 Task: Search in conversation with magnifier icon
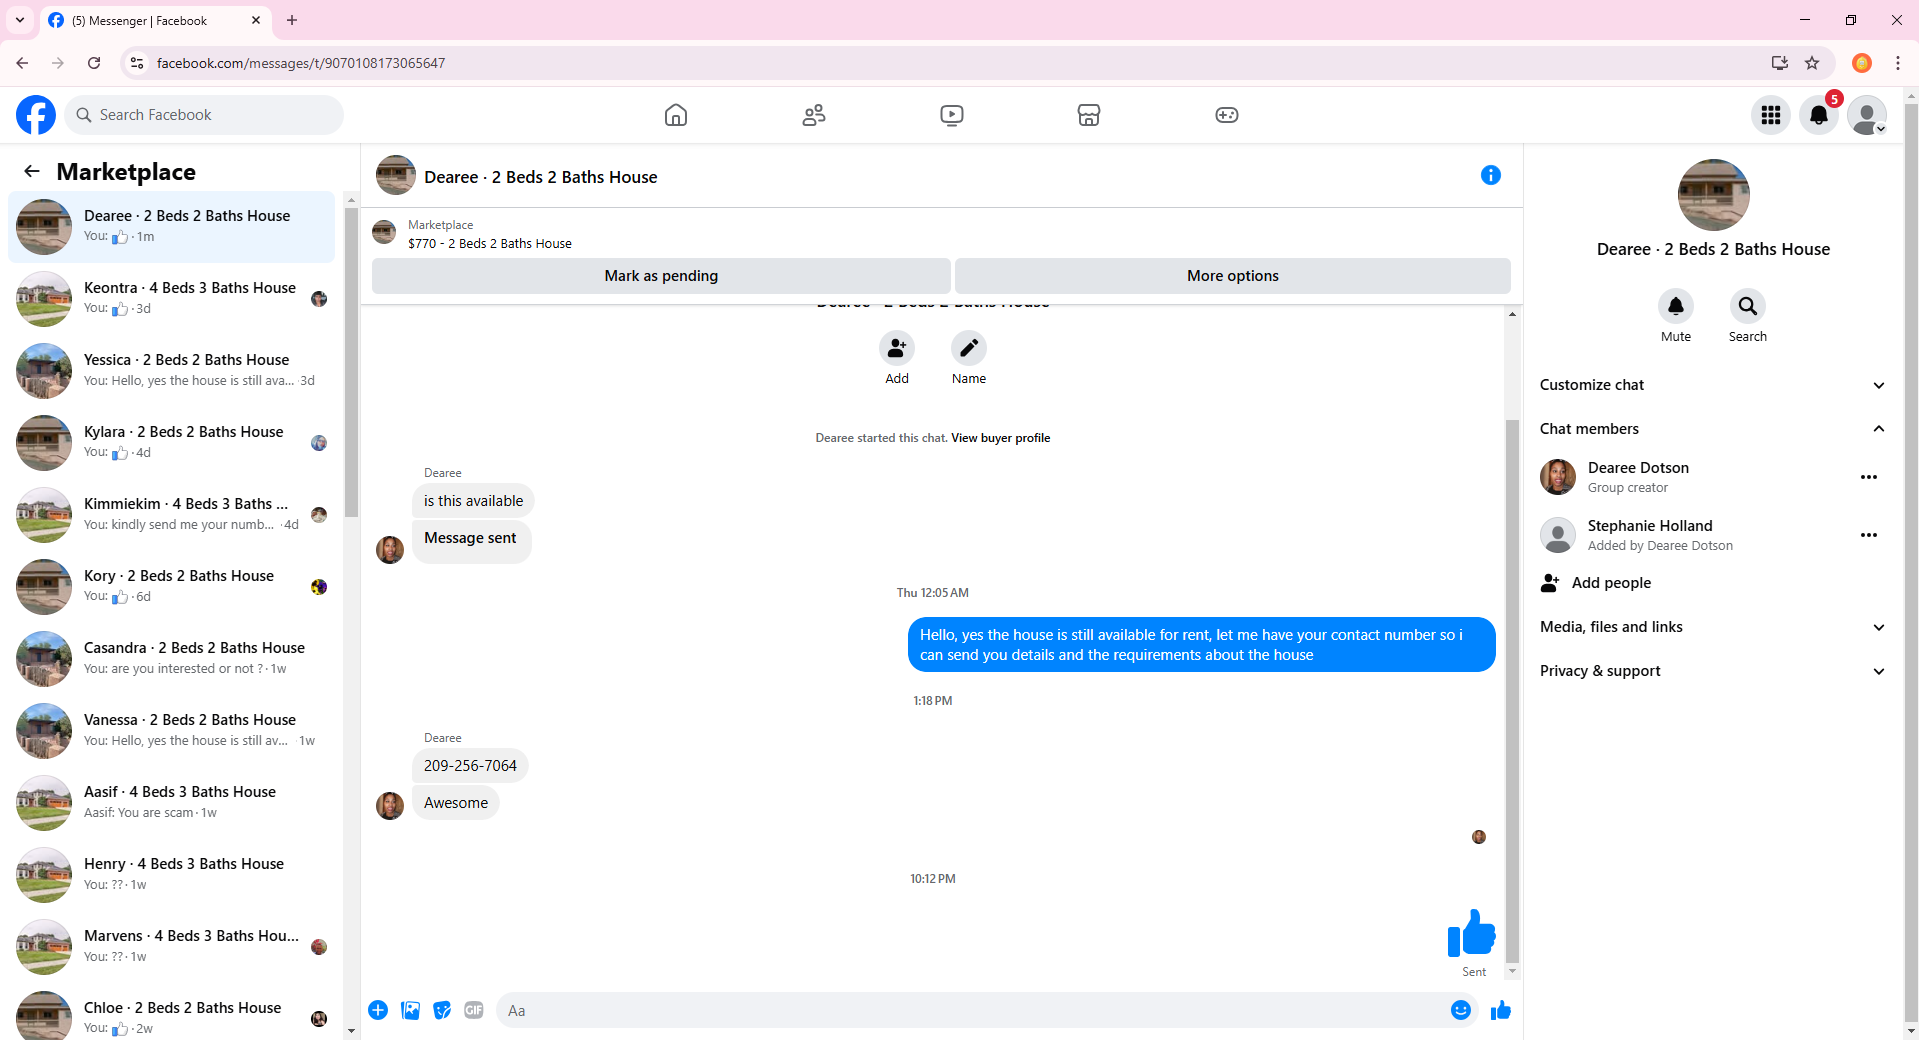point(1748,306)
